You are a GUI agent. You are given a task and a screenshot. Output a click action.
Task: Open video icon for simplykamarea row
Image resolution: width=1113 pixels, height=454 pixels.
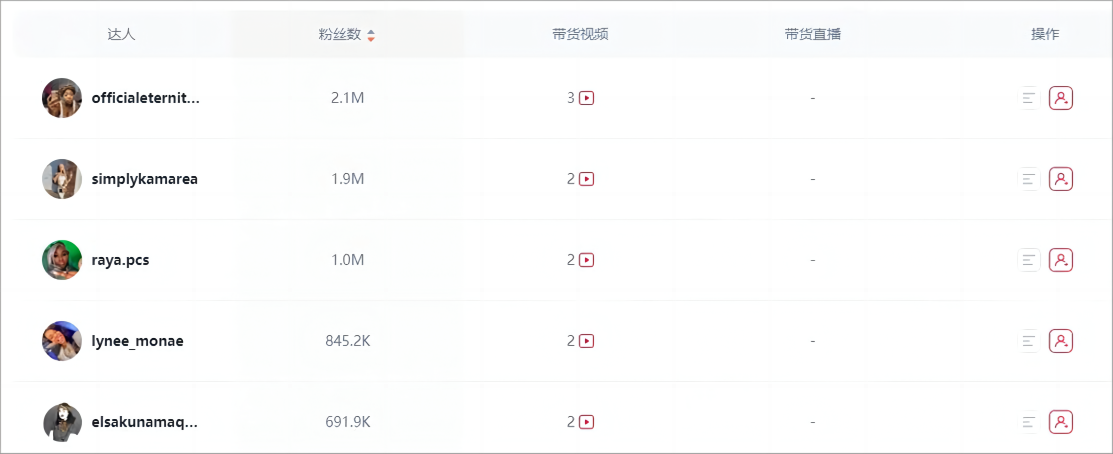click(587, 179)
